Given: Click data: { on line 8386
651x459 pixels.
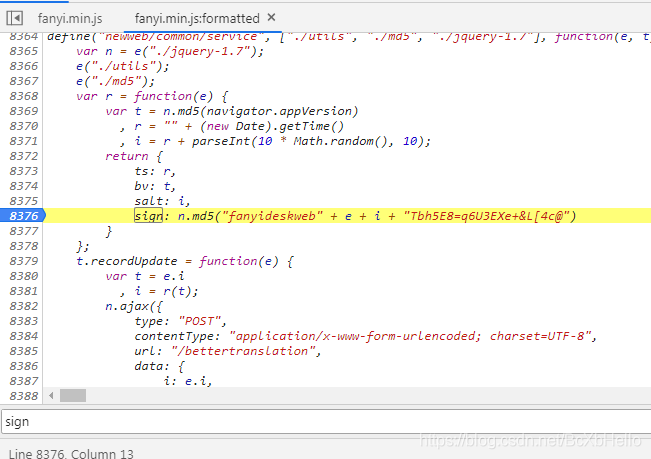Looking at the screenshot, I should [x=159, y=366].
